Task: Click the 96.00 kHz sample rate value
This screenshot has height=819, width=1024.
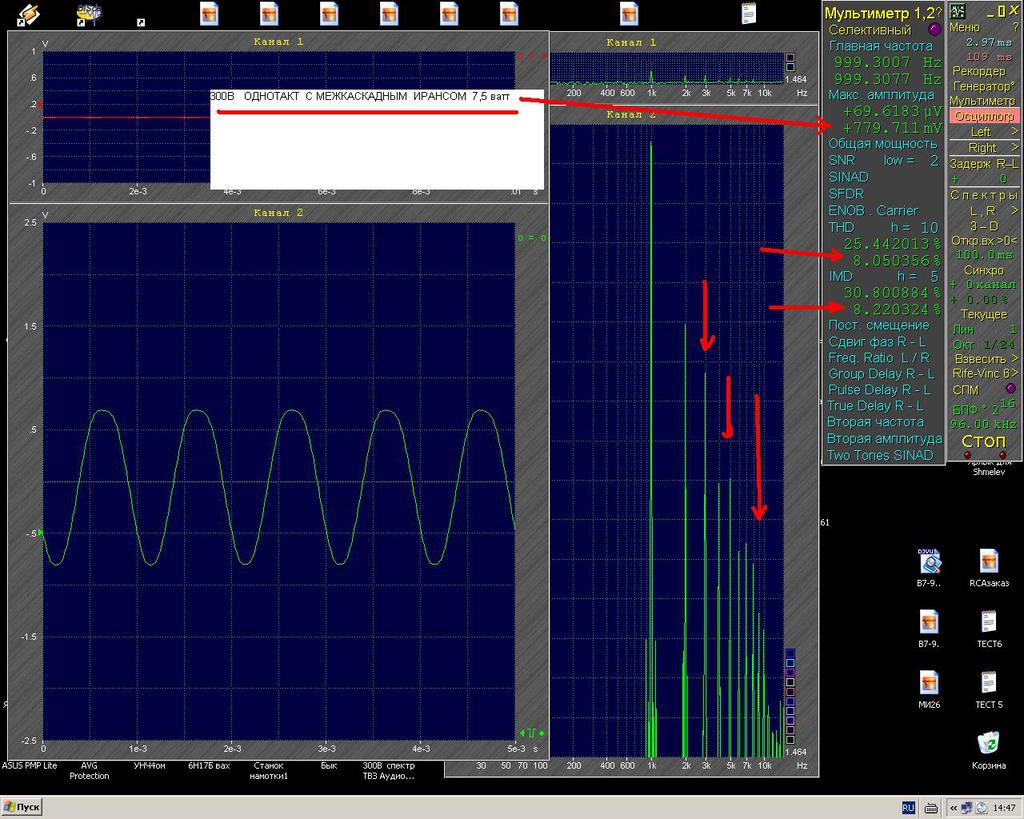Action: pyautogui.click(x=984, y=423)
